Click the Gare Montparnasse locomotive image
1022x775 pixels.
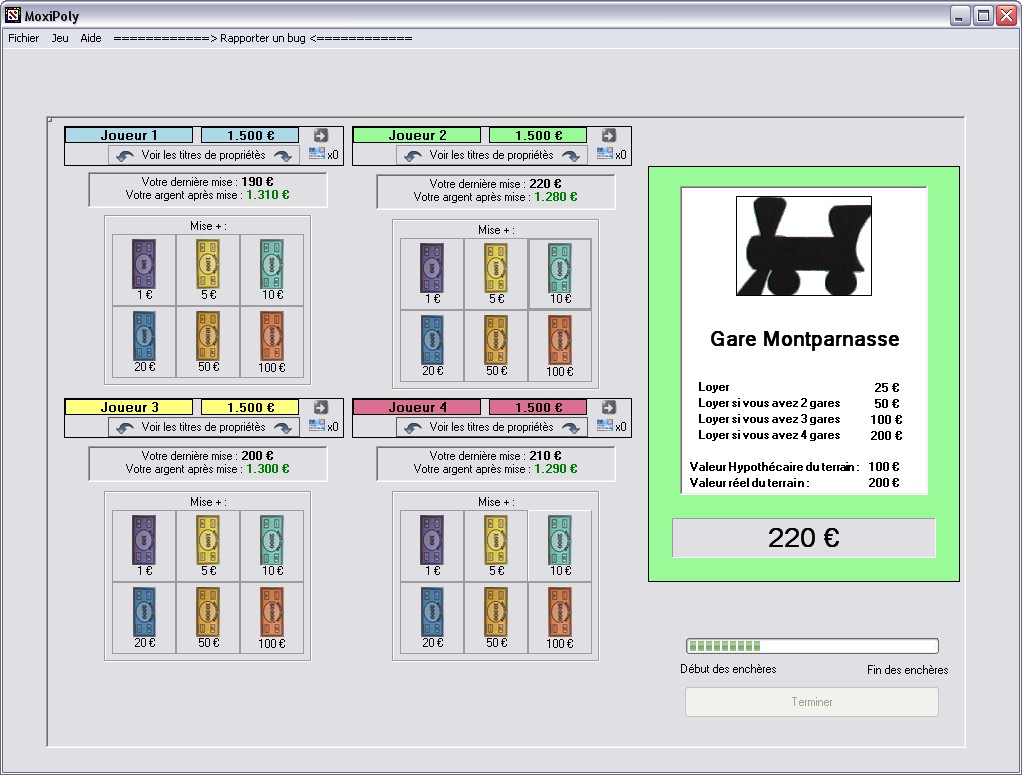coord(804,246)
